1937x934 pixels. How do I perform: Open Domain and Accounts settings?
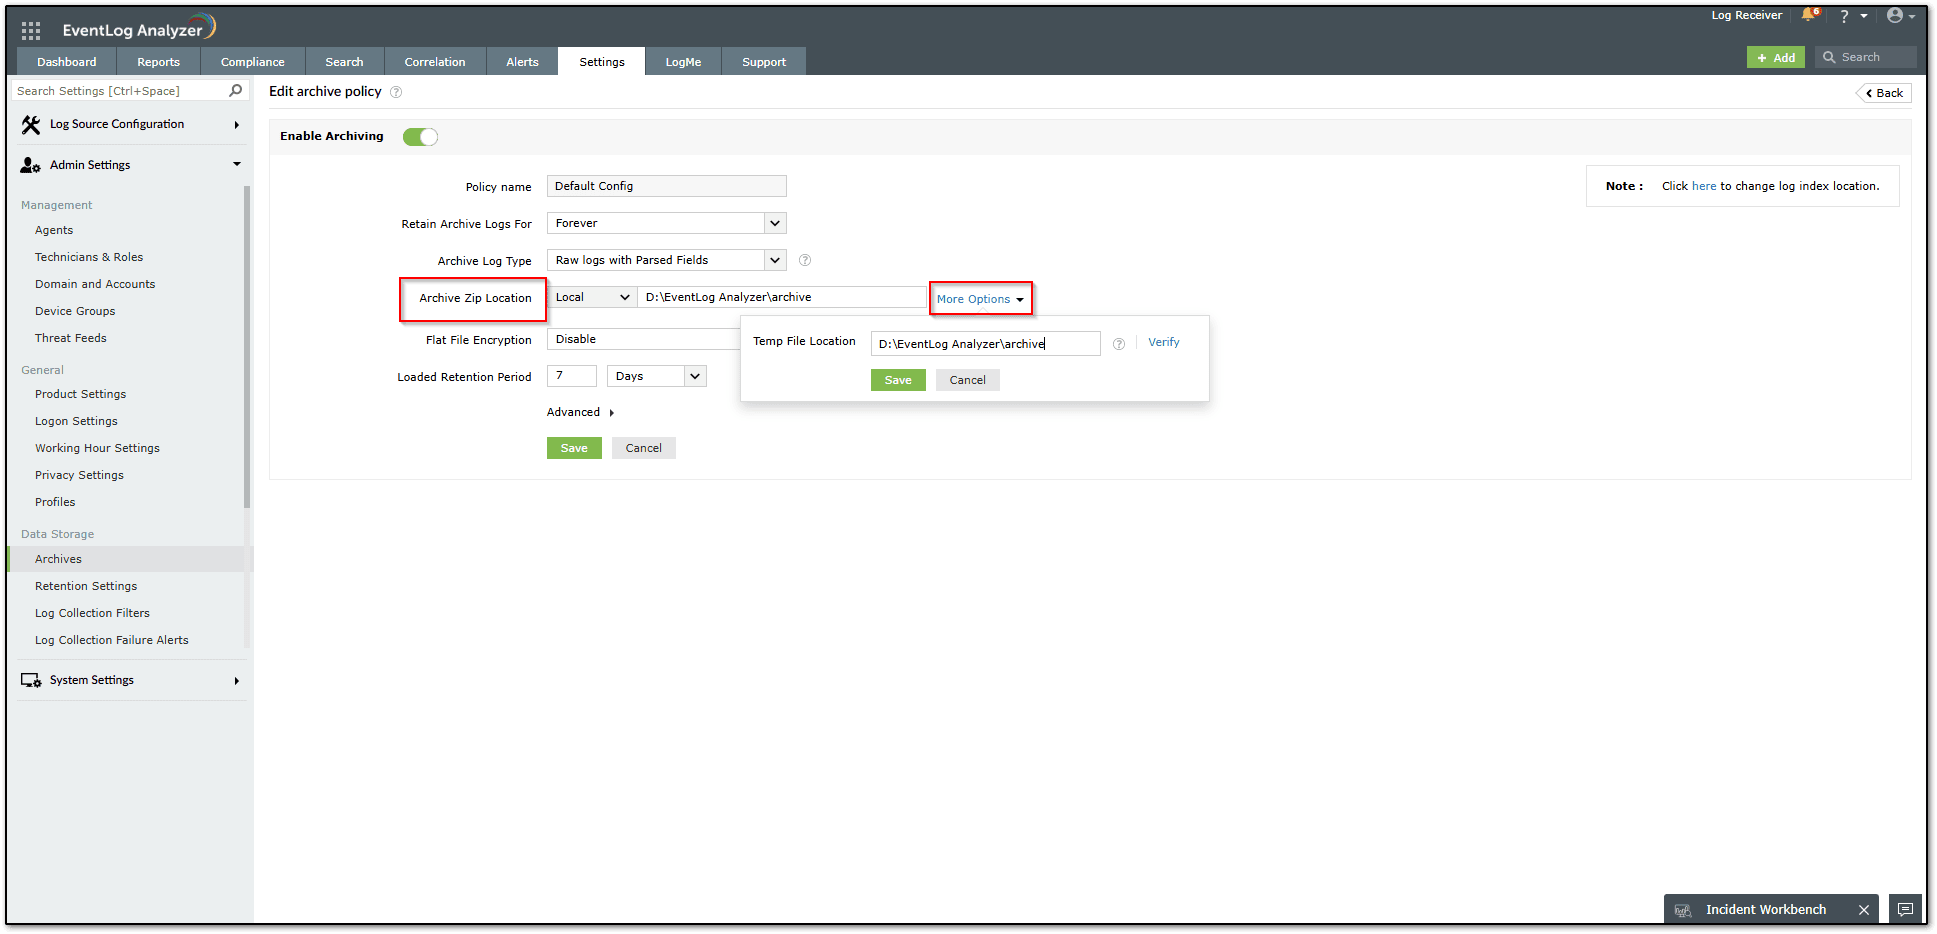click(95, 284)
